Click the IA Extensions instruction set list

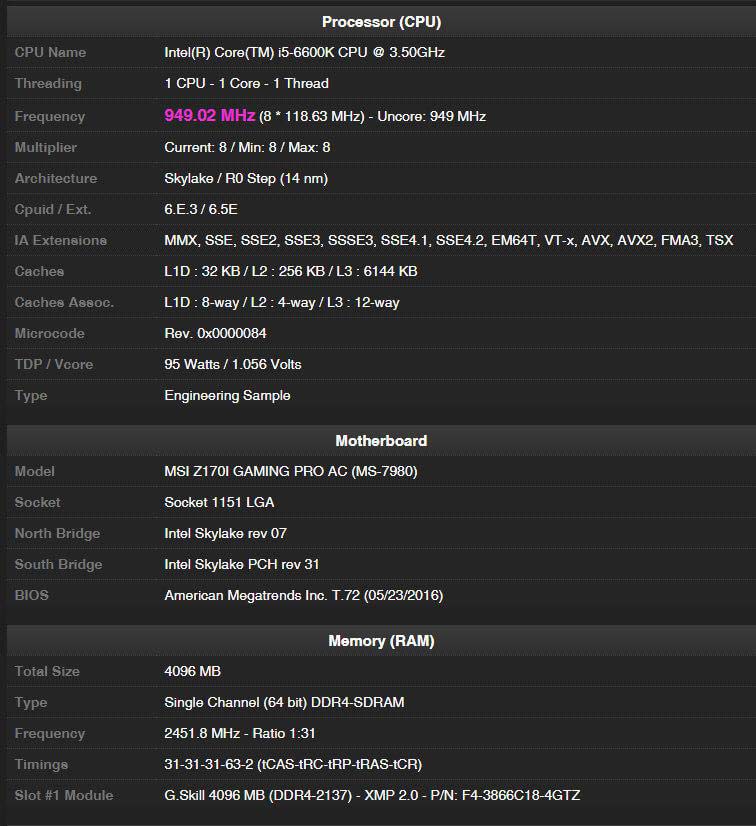click(x=448, y=240)
